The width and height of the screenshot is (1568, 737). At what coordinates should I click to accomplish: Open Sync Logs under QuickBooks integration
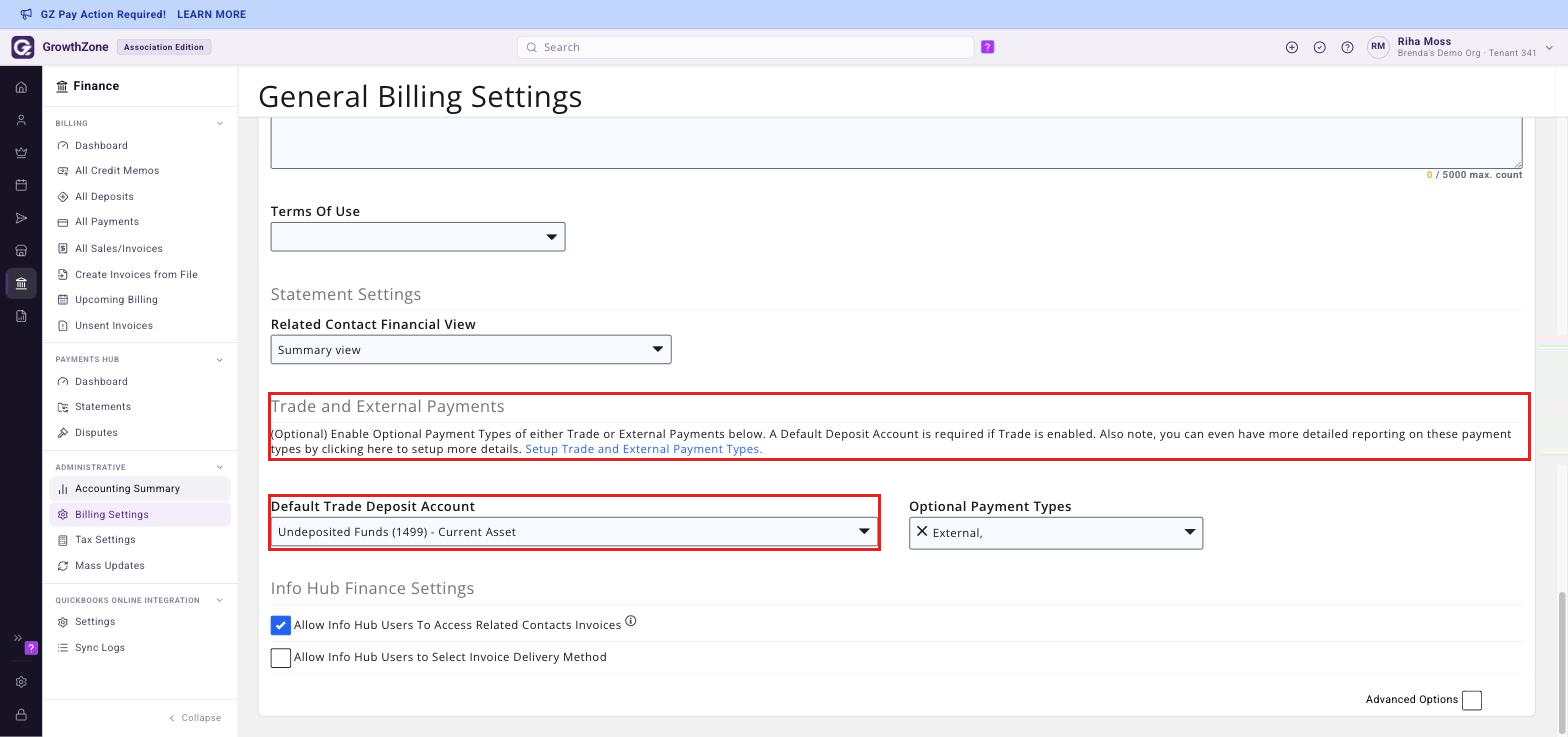coord(100,648)
